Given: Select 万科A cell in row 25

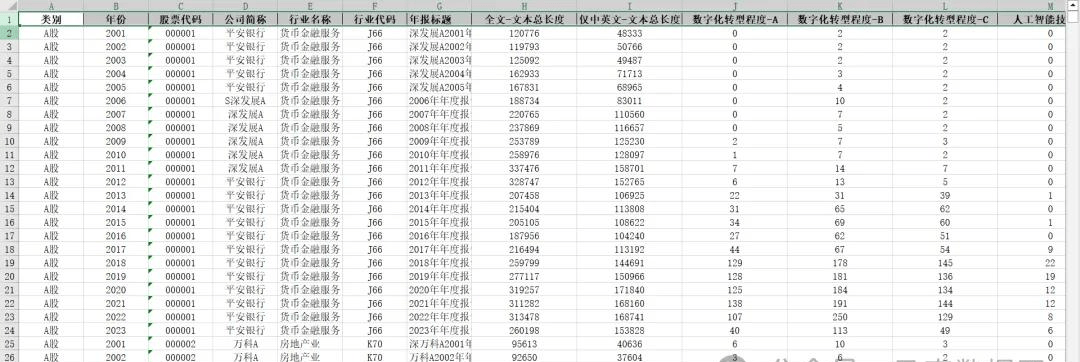Looking at the screenshot, I should point(245,343).
